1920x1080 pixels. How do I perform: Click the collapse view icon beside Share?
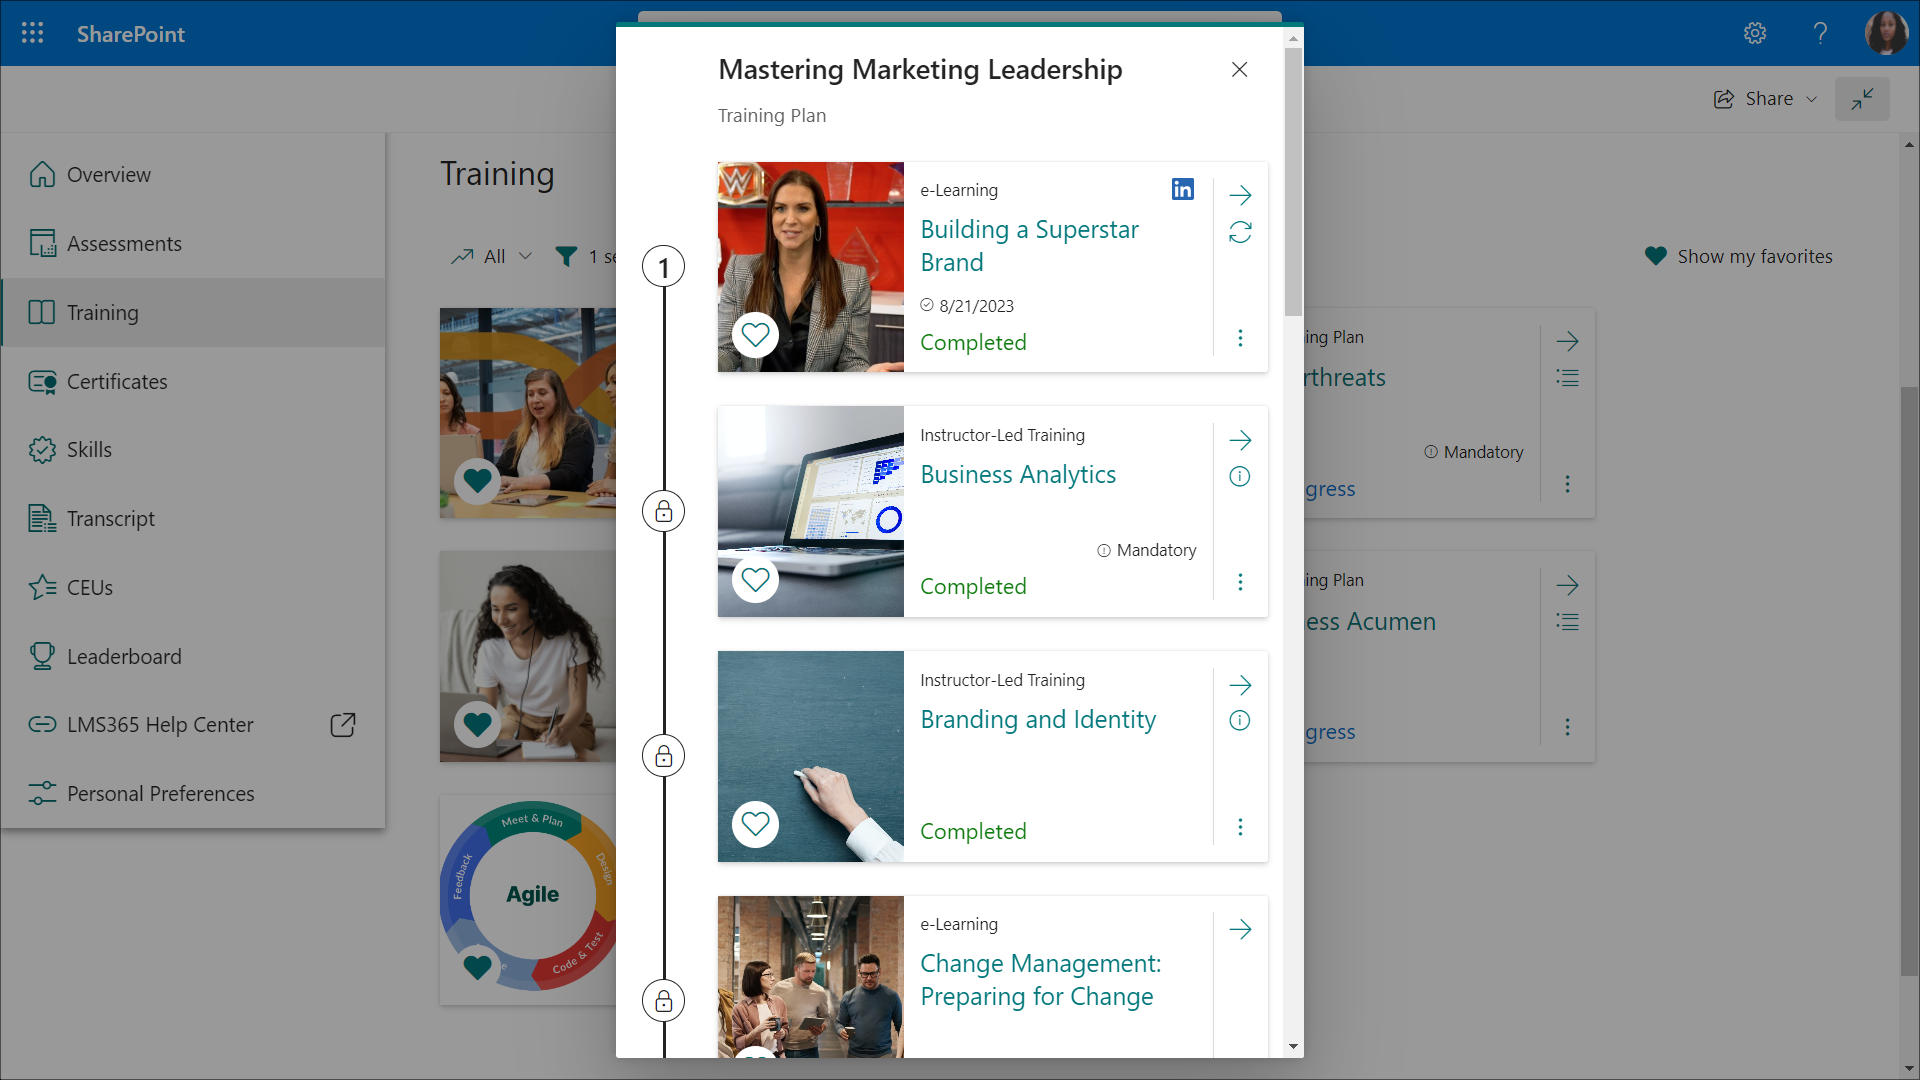1861,99
